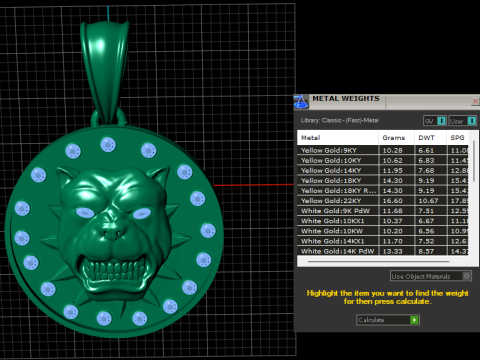Viewport: 480px width, 360px height.
Task: Click the Calculate button
Action: pyautogui.click(x=388, y=320)
